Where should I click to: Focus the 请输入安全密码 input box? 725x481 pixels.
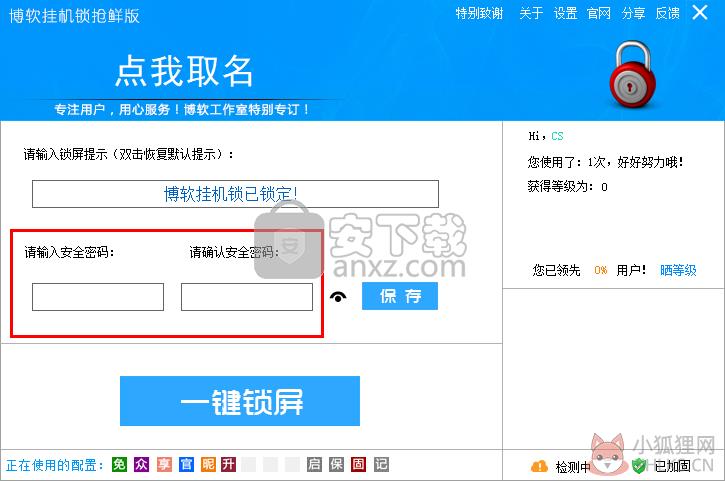point(98,297)
